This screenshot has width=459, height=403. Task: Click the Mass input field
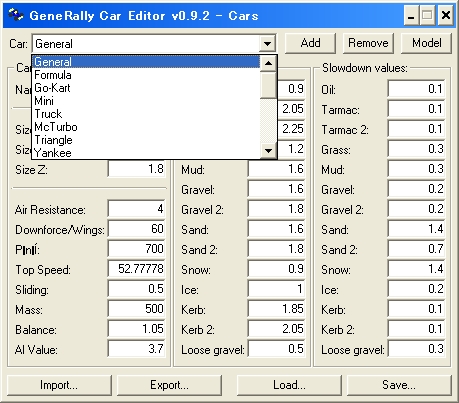click(137, 309)
